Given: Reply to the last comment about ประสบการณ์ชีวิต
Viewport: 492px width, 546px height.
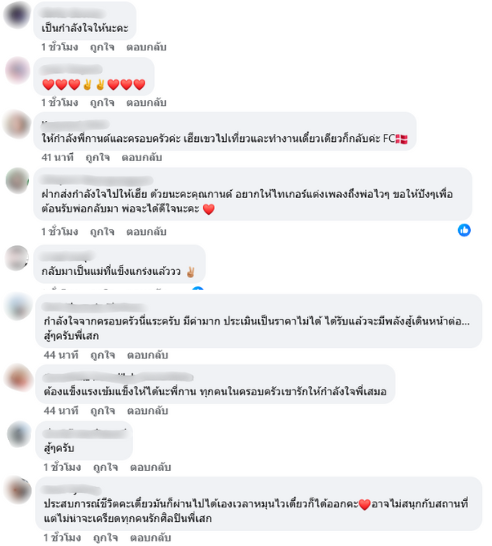Looking at the screenshot, I should tap(150, 538).
